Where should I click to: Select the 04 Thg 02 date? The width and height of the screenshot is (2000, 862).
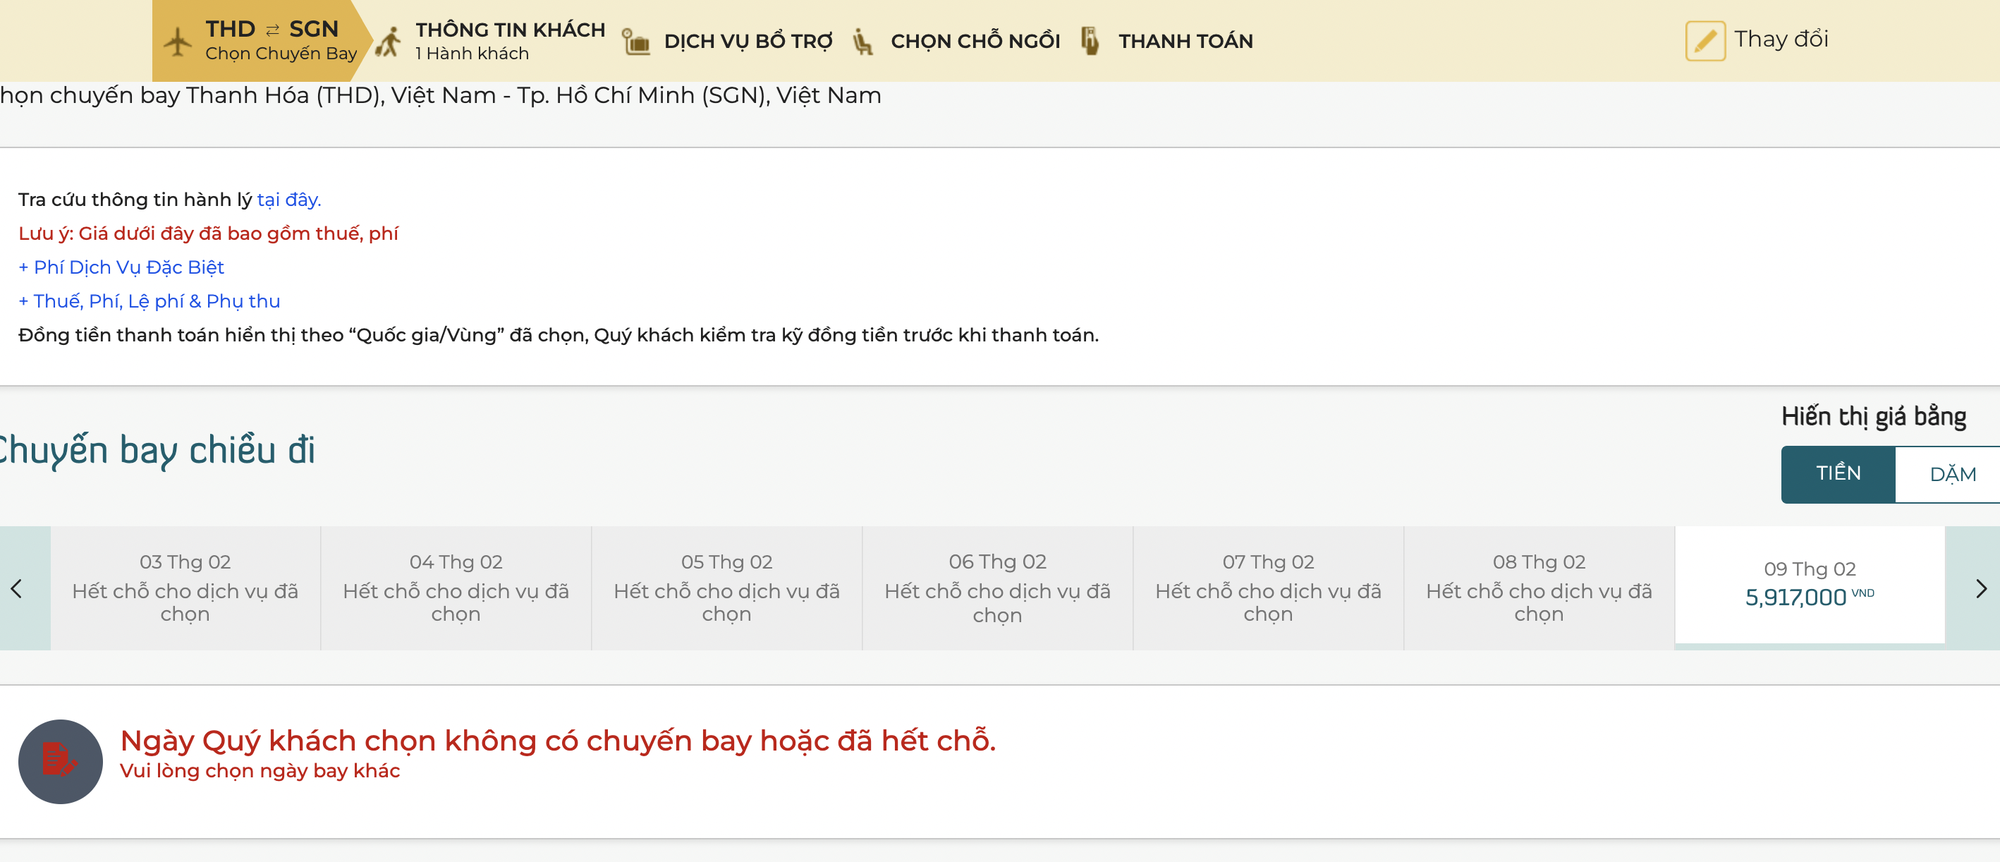pos(456,588)
